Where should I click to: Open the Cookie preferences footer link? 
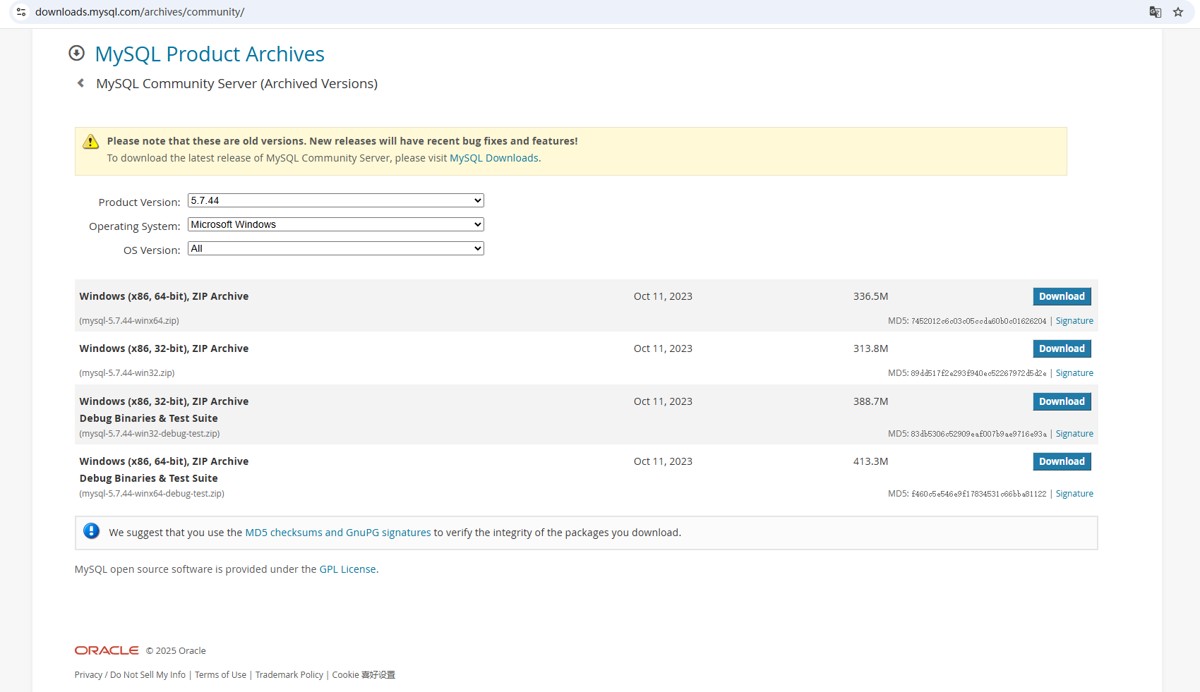364,675
